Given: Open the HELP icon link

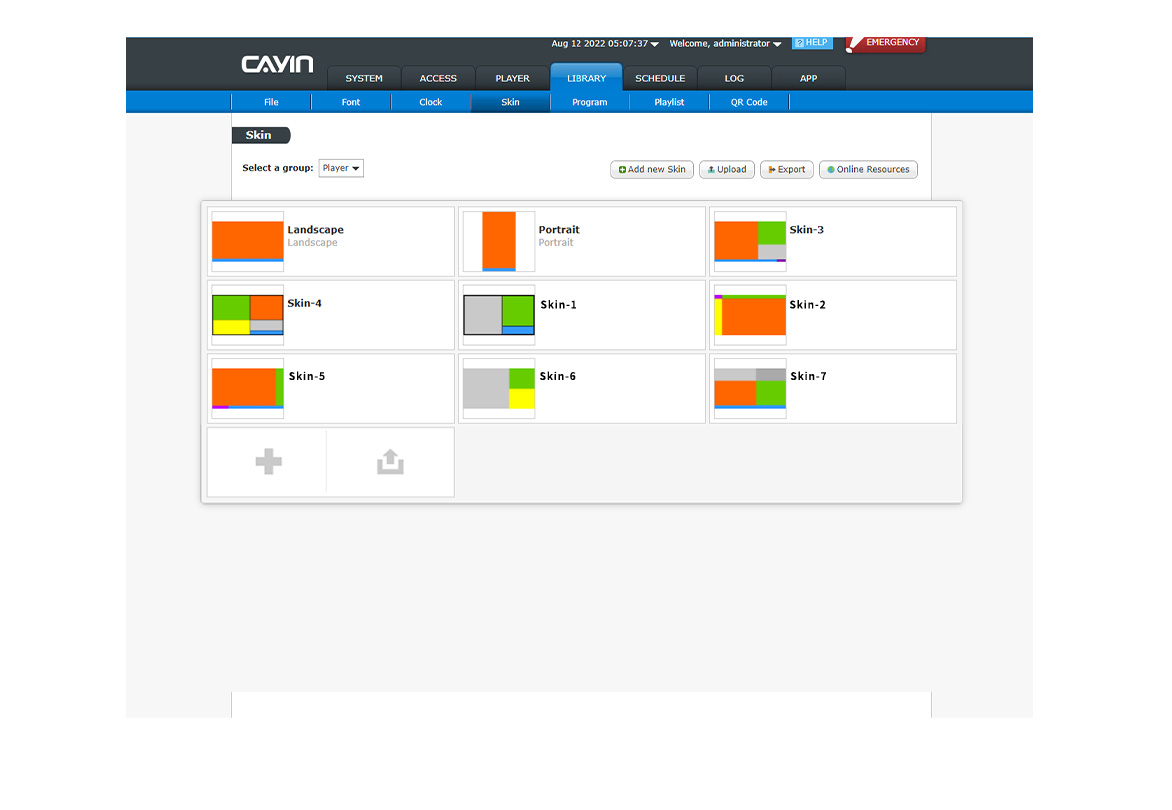Looking at the screenshot, I should click(x=811, y=43).
